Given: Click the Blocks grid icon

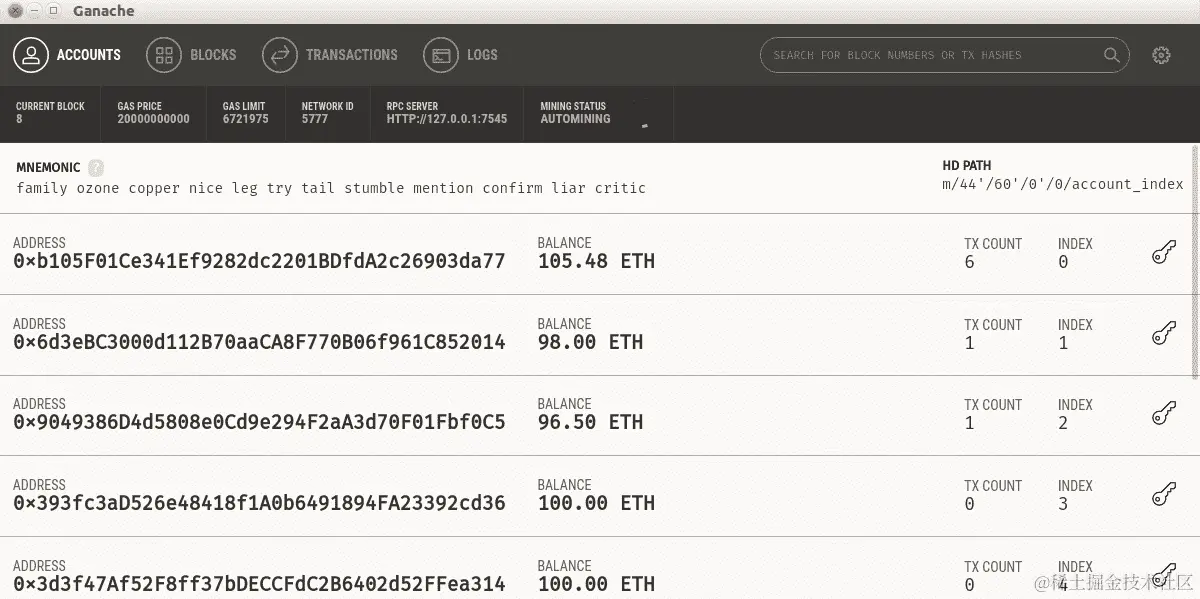Looking at the screenshot, I should [x=164, y=55].
